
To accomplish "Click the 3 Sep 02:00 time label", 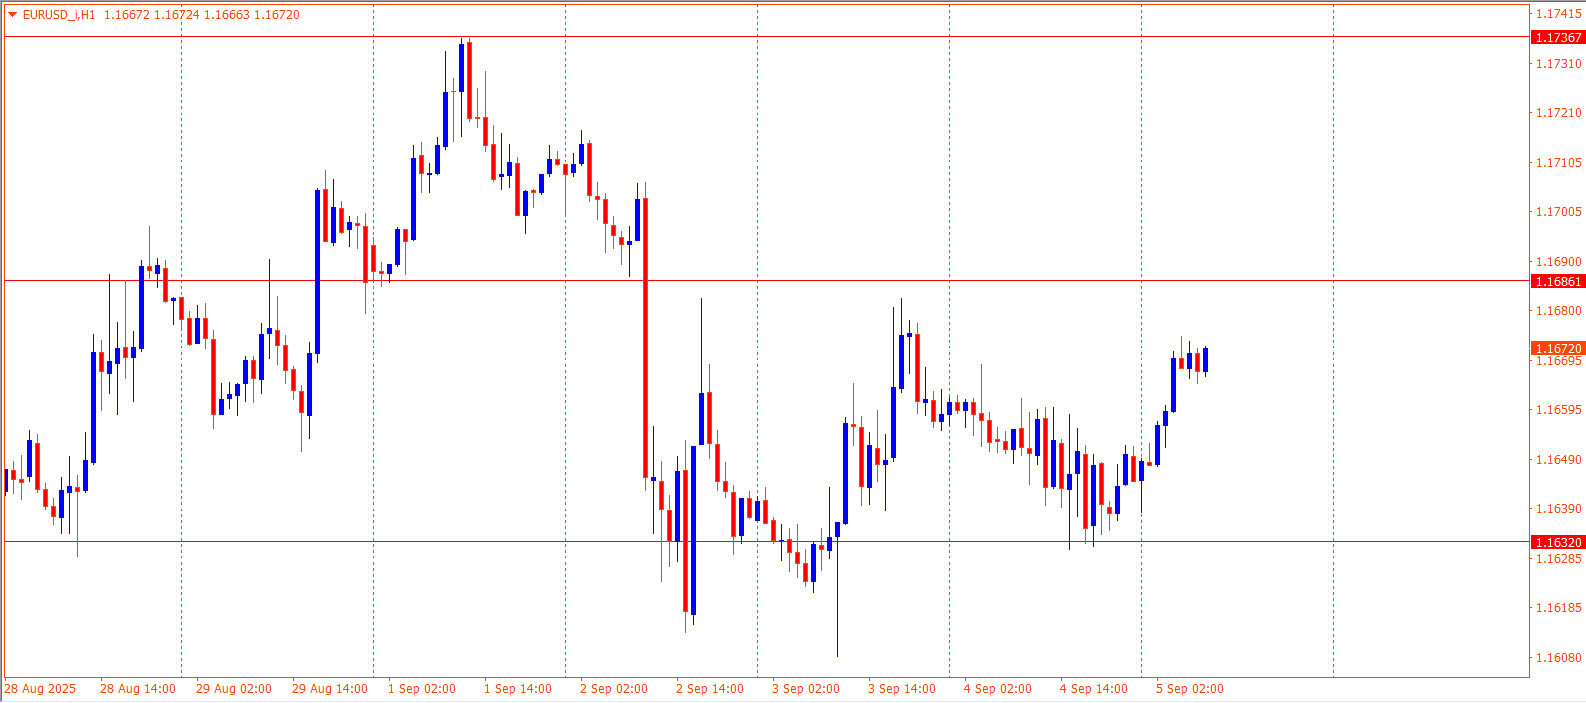I will point(806,689).
